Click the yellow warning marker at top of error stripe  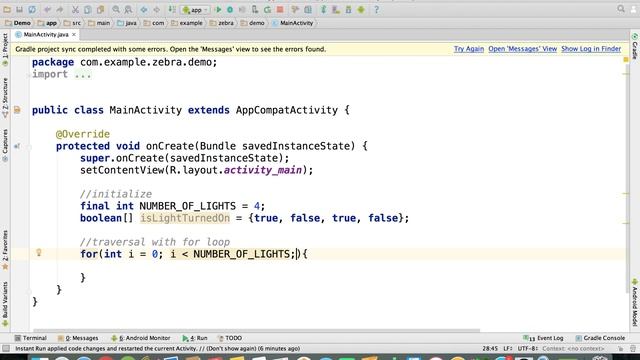(626, 60)
